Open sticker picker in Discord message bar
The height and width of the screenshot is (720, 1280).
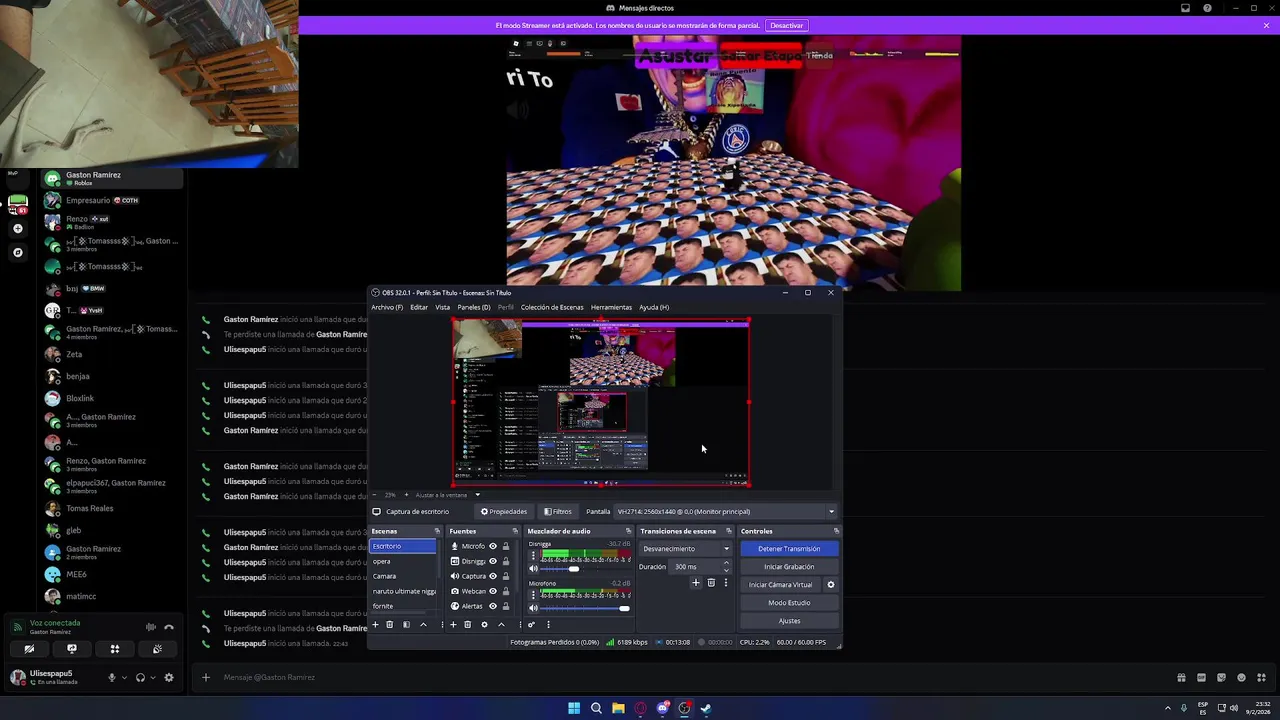[1222, 677]
